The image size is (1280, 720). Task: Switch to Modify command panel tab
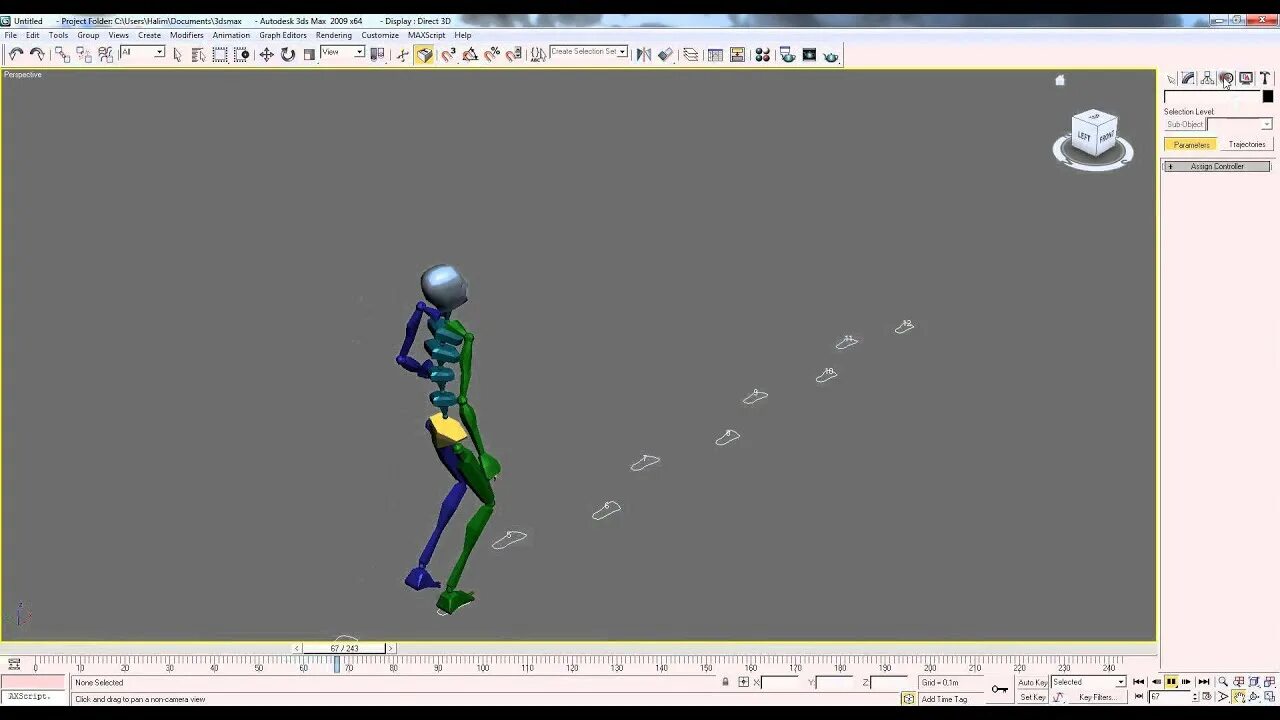(1188, 79)
